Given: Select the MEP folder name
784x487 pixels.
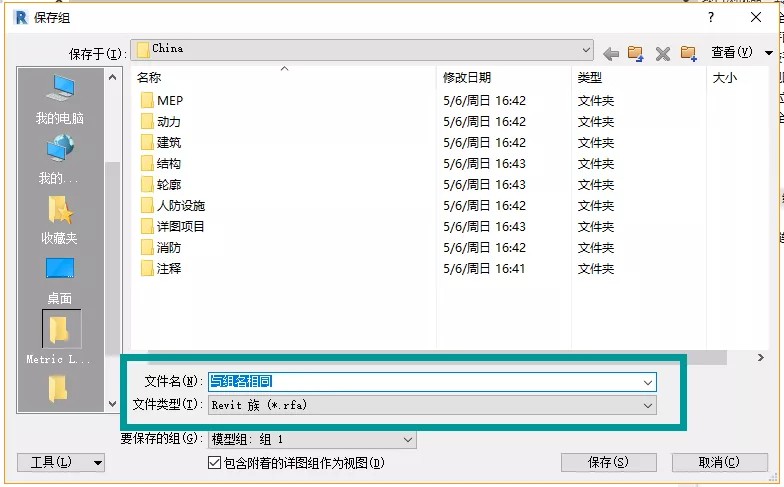Looking at the screenshot, I should [x=170, y=100].
